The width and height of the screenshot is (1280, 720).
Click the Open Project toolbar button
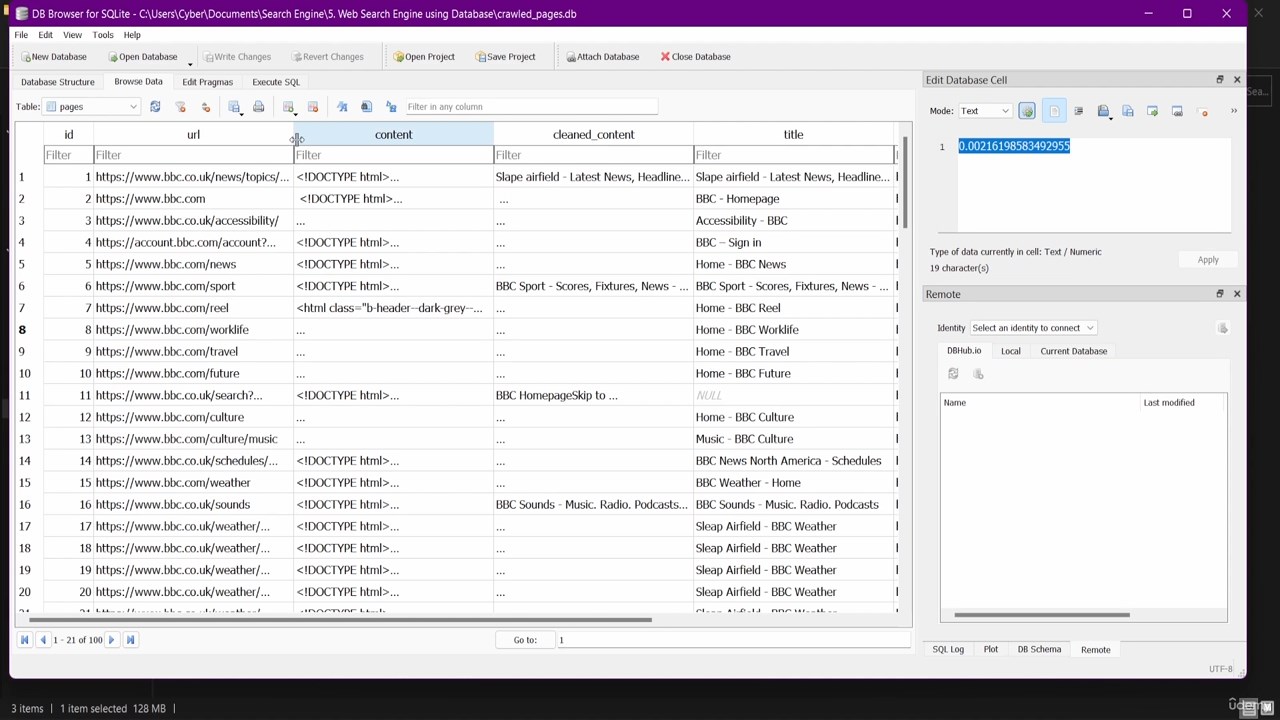[x=424, y=57]
